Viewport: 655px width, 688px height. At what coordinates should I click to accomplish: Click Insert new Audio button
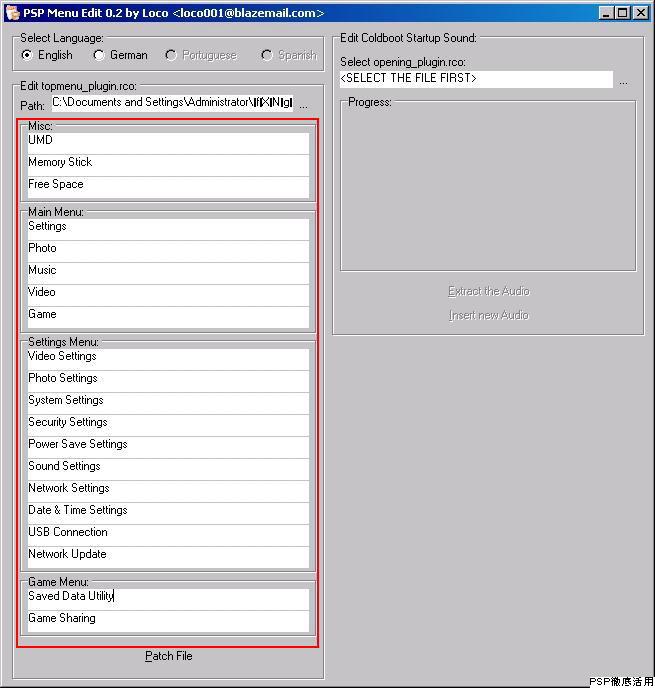pos(489,315)
